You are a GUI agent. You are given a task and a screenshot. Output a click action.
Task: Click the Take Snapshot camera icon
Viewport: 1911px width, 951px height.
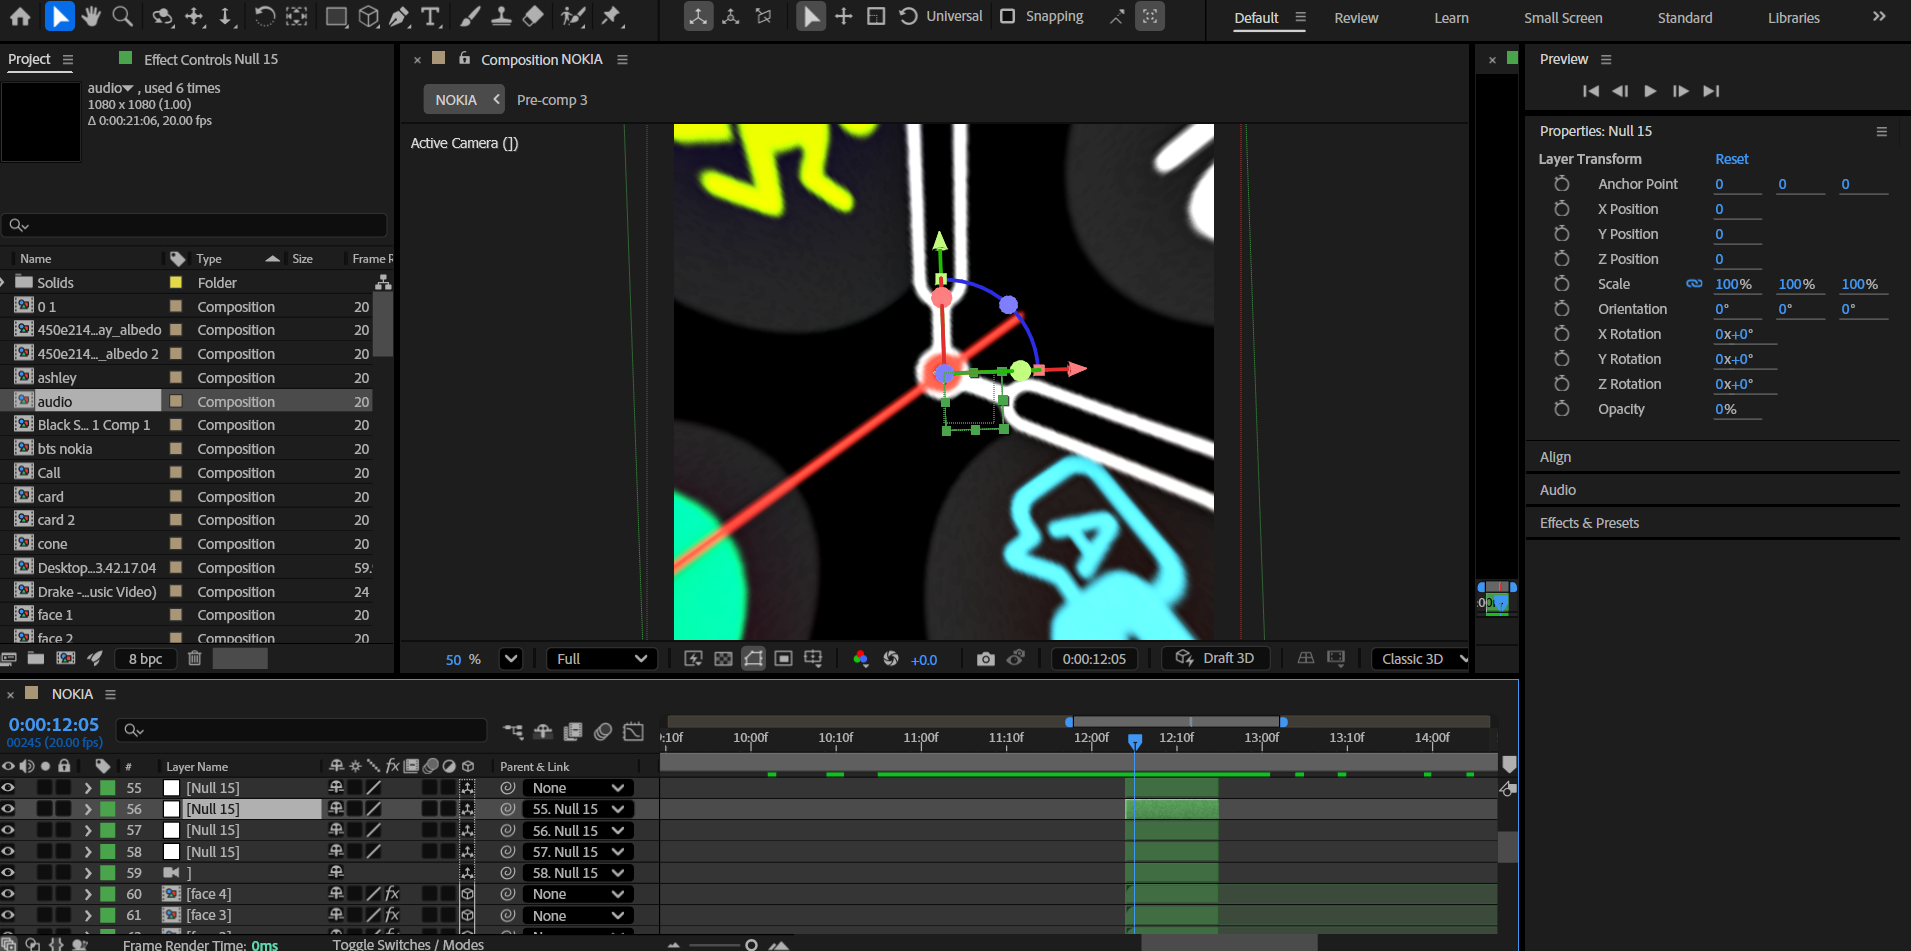(x=985, y=659)
